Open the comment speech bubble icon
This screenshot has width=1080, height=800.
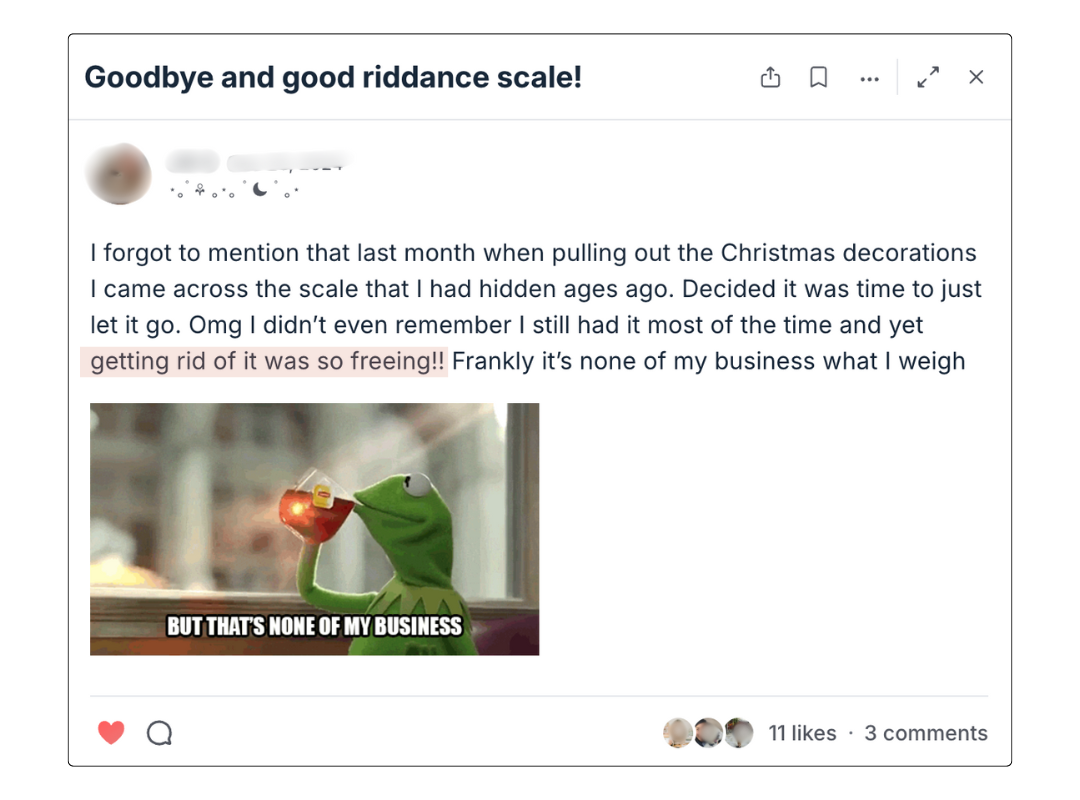158,732
